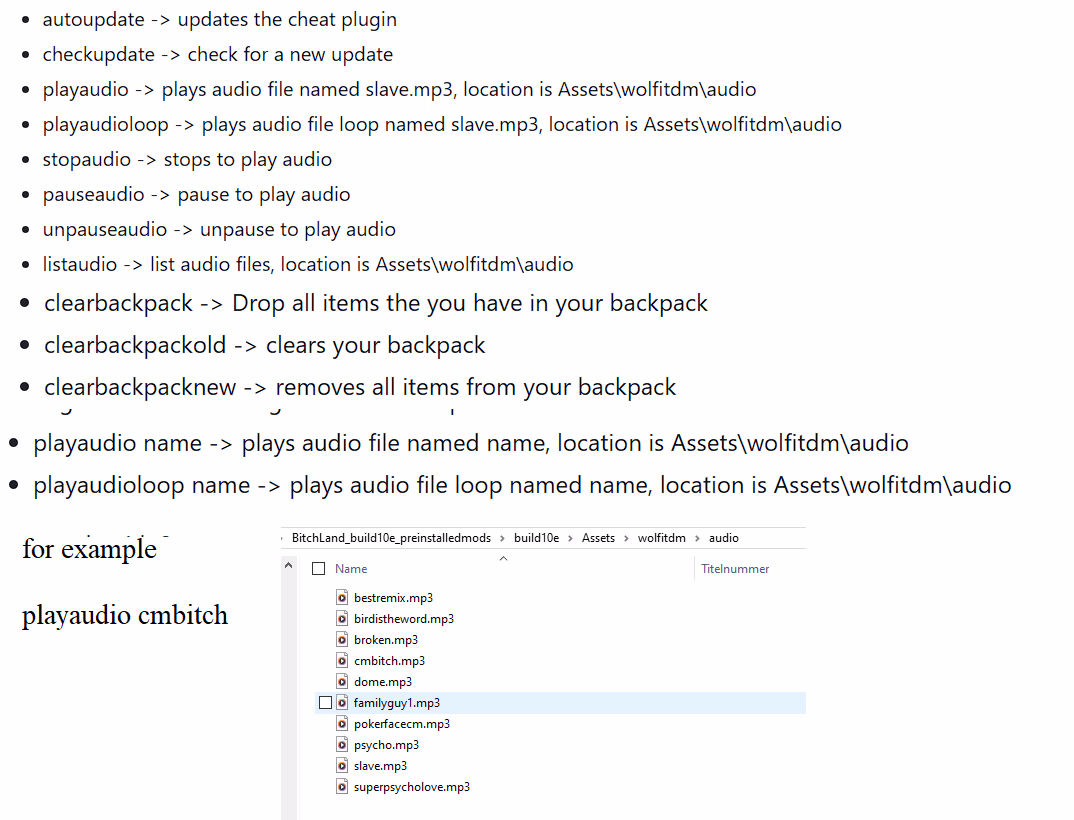This screenshot has width=1074, height=820.
Task: Select the file name bestremix.mp3
Action: pyautogui.click(x=393, y=598)
